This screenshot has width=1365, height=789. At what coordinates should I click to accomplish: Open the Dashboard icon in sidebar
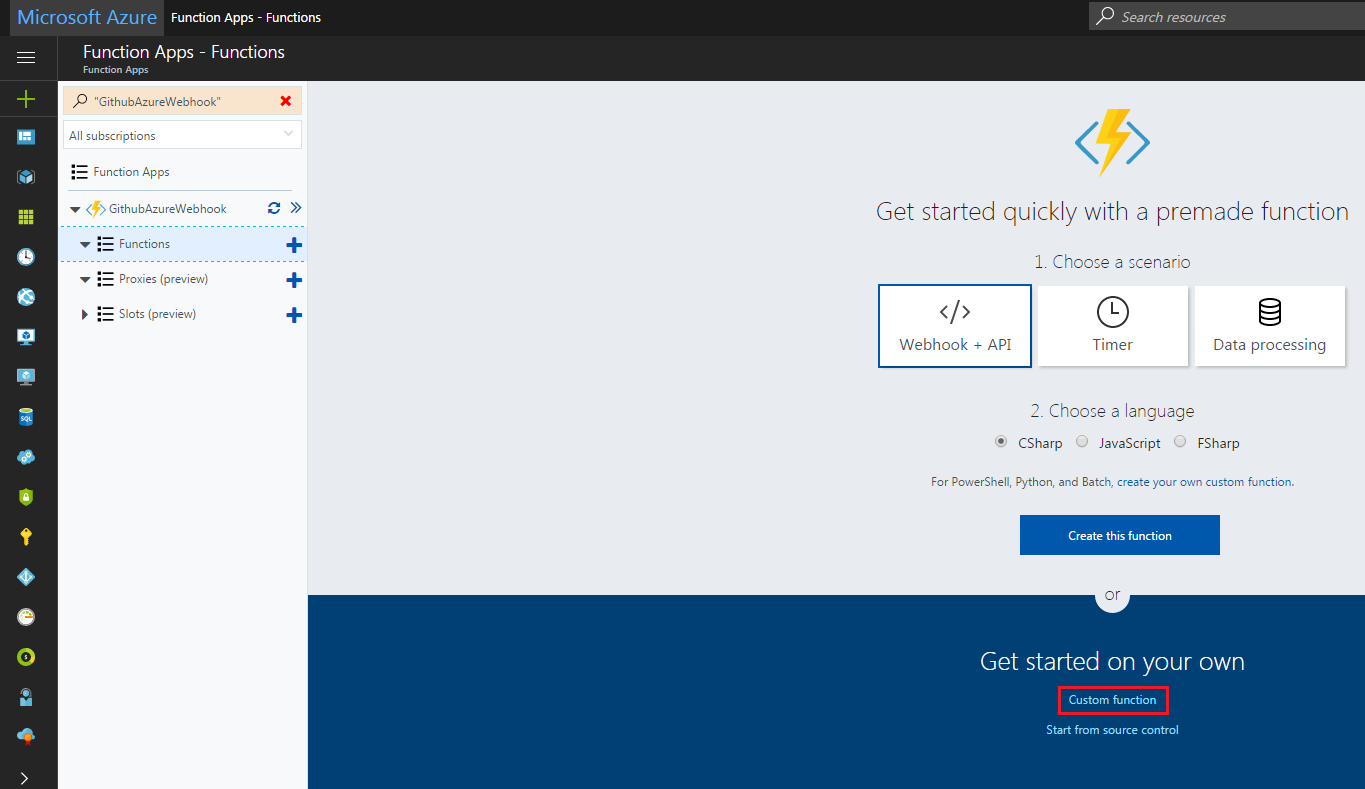(26, 137)
